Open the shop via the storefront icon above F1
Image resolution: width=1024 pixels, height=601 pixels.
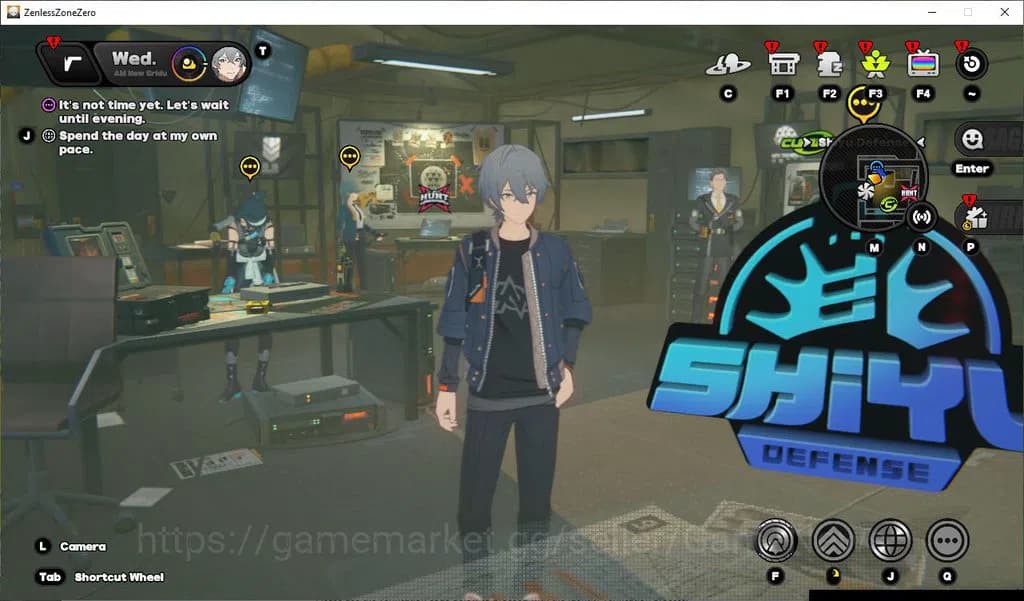(x=783, y=62)
